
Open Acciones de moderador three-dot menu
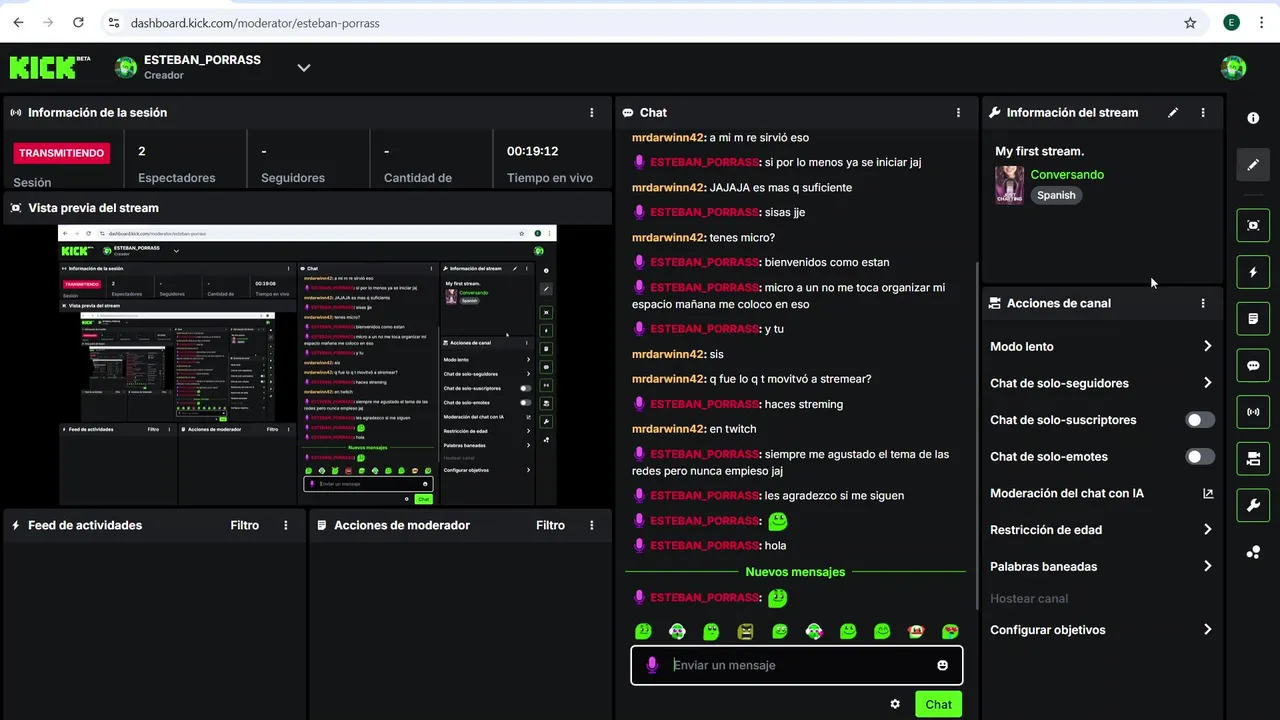pos(592,525)
